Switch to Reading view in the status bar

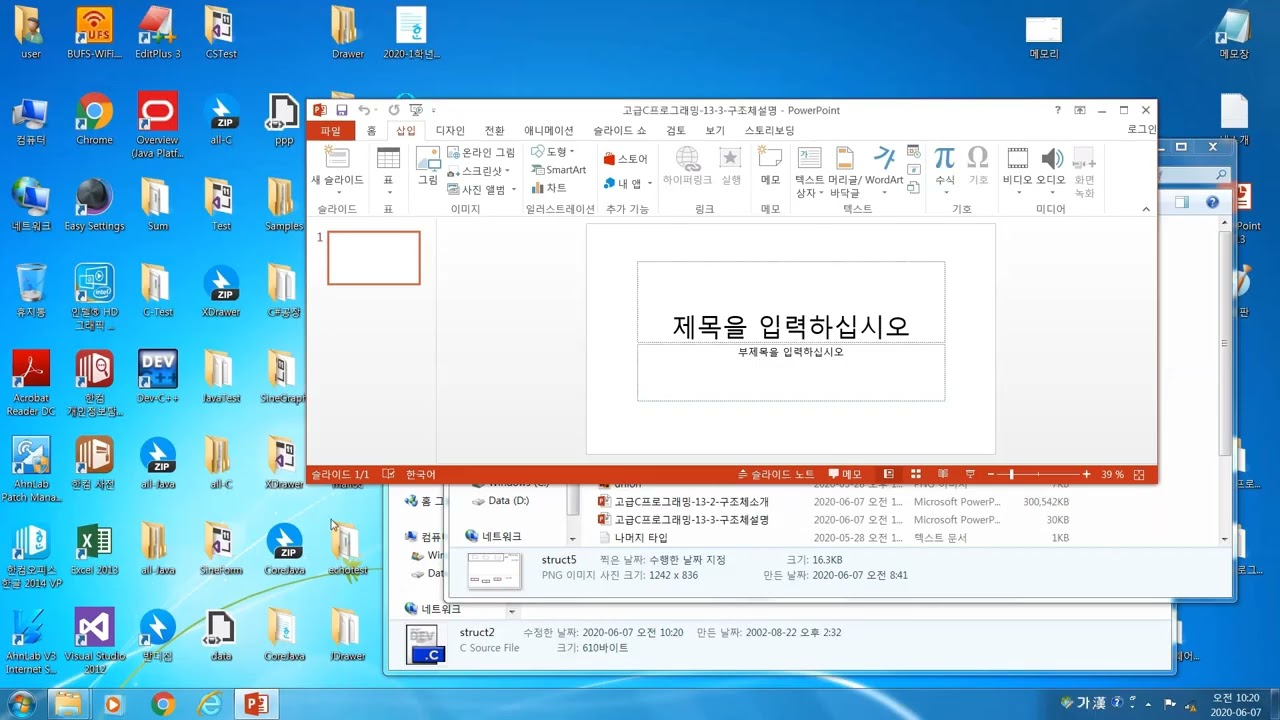[943, 474]
